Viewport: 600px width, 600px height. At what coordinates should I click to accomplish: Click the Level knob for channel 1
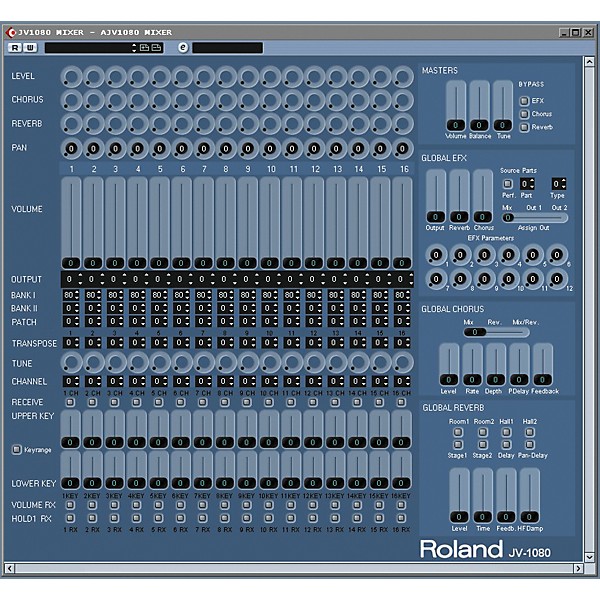click(72, 77)
